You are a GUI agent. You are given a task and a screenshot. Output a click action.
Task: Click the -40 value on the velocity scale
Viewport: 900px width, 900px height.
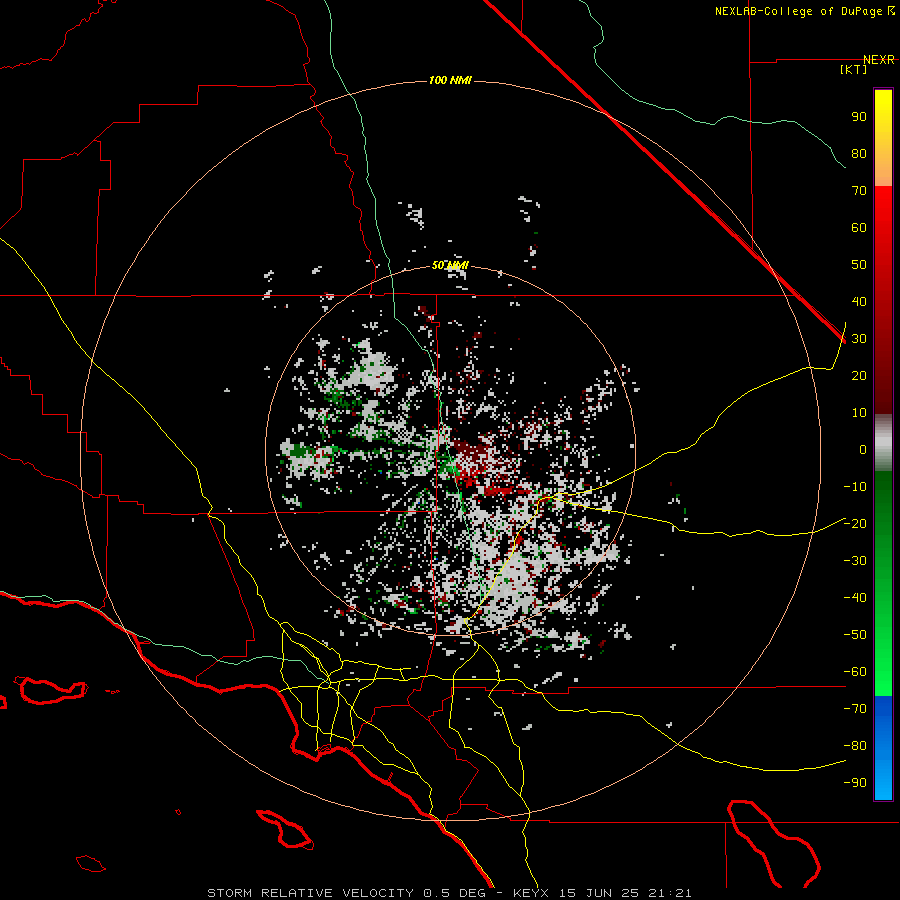coord(855,598)
